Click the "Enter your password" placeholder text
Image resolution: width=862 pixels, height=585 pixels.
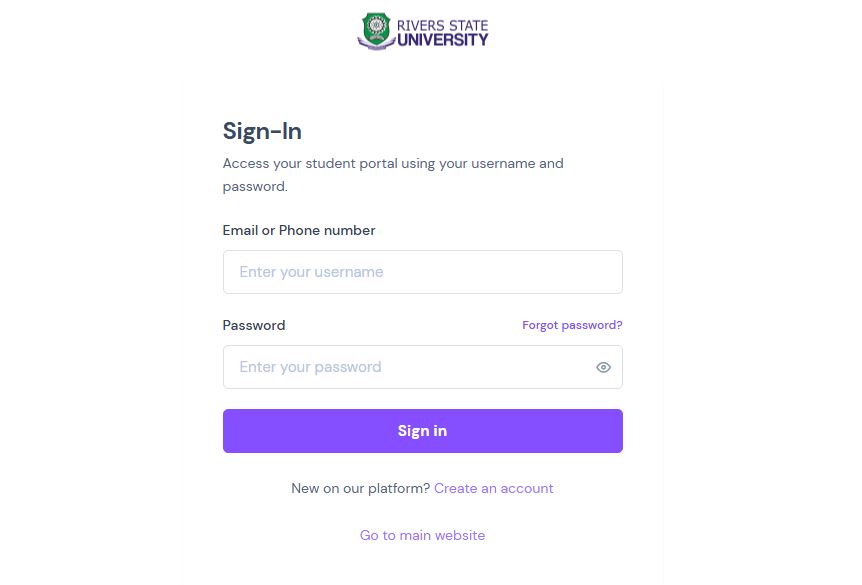click(x=310, y=367)
